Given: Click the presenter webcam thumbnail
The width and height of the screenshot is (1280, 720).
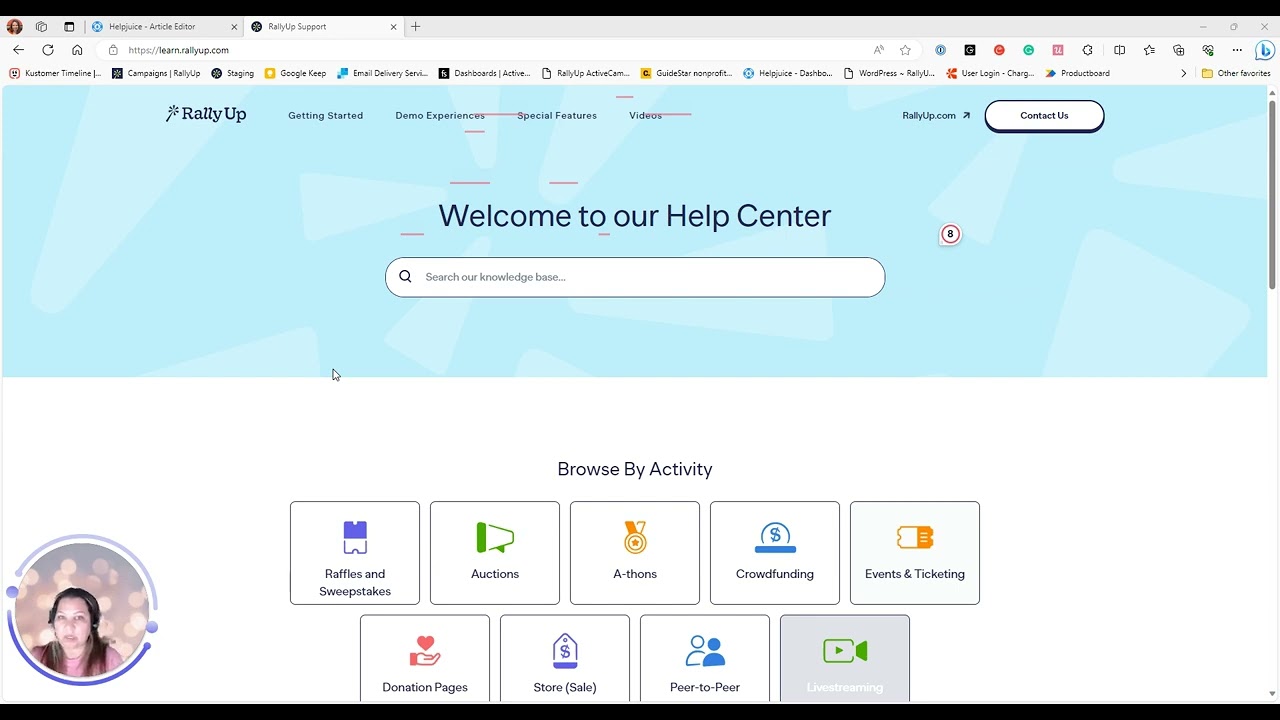Looking at the screenshot, I should [x=81, y=610].
